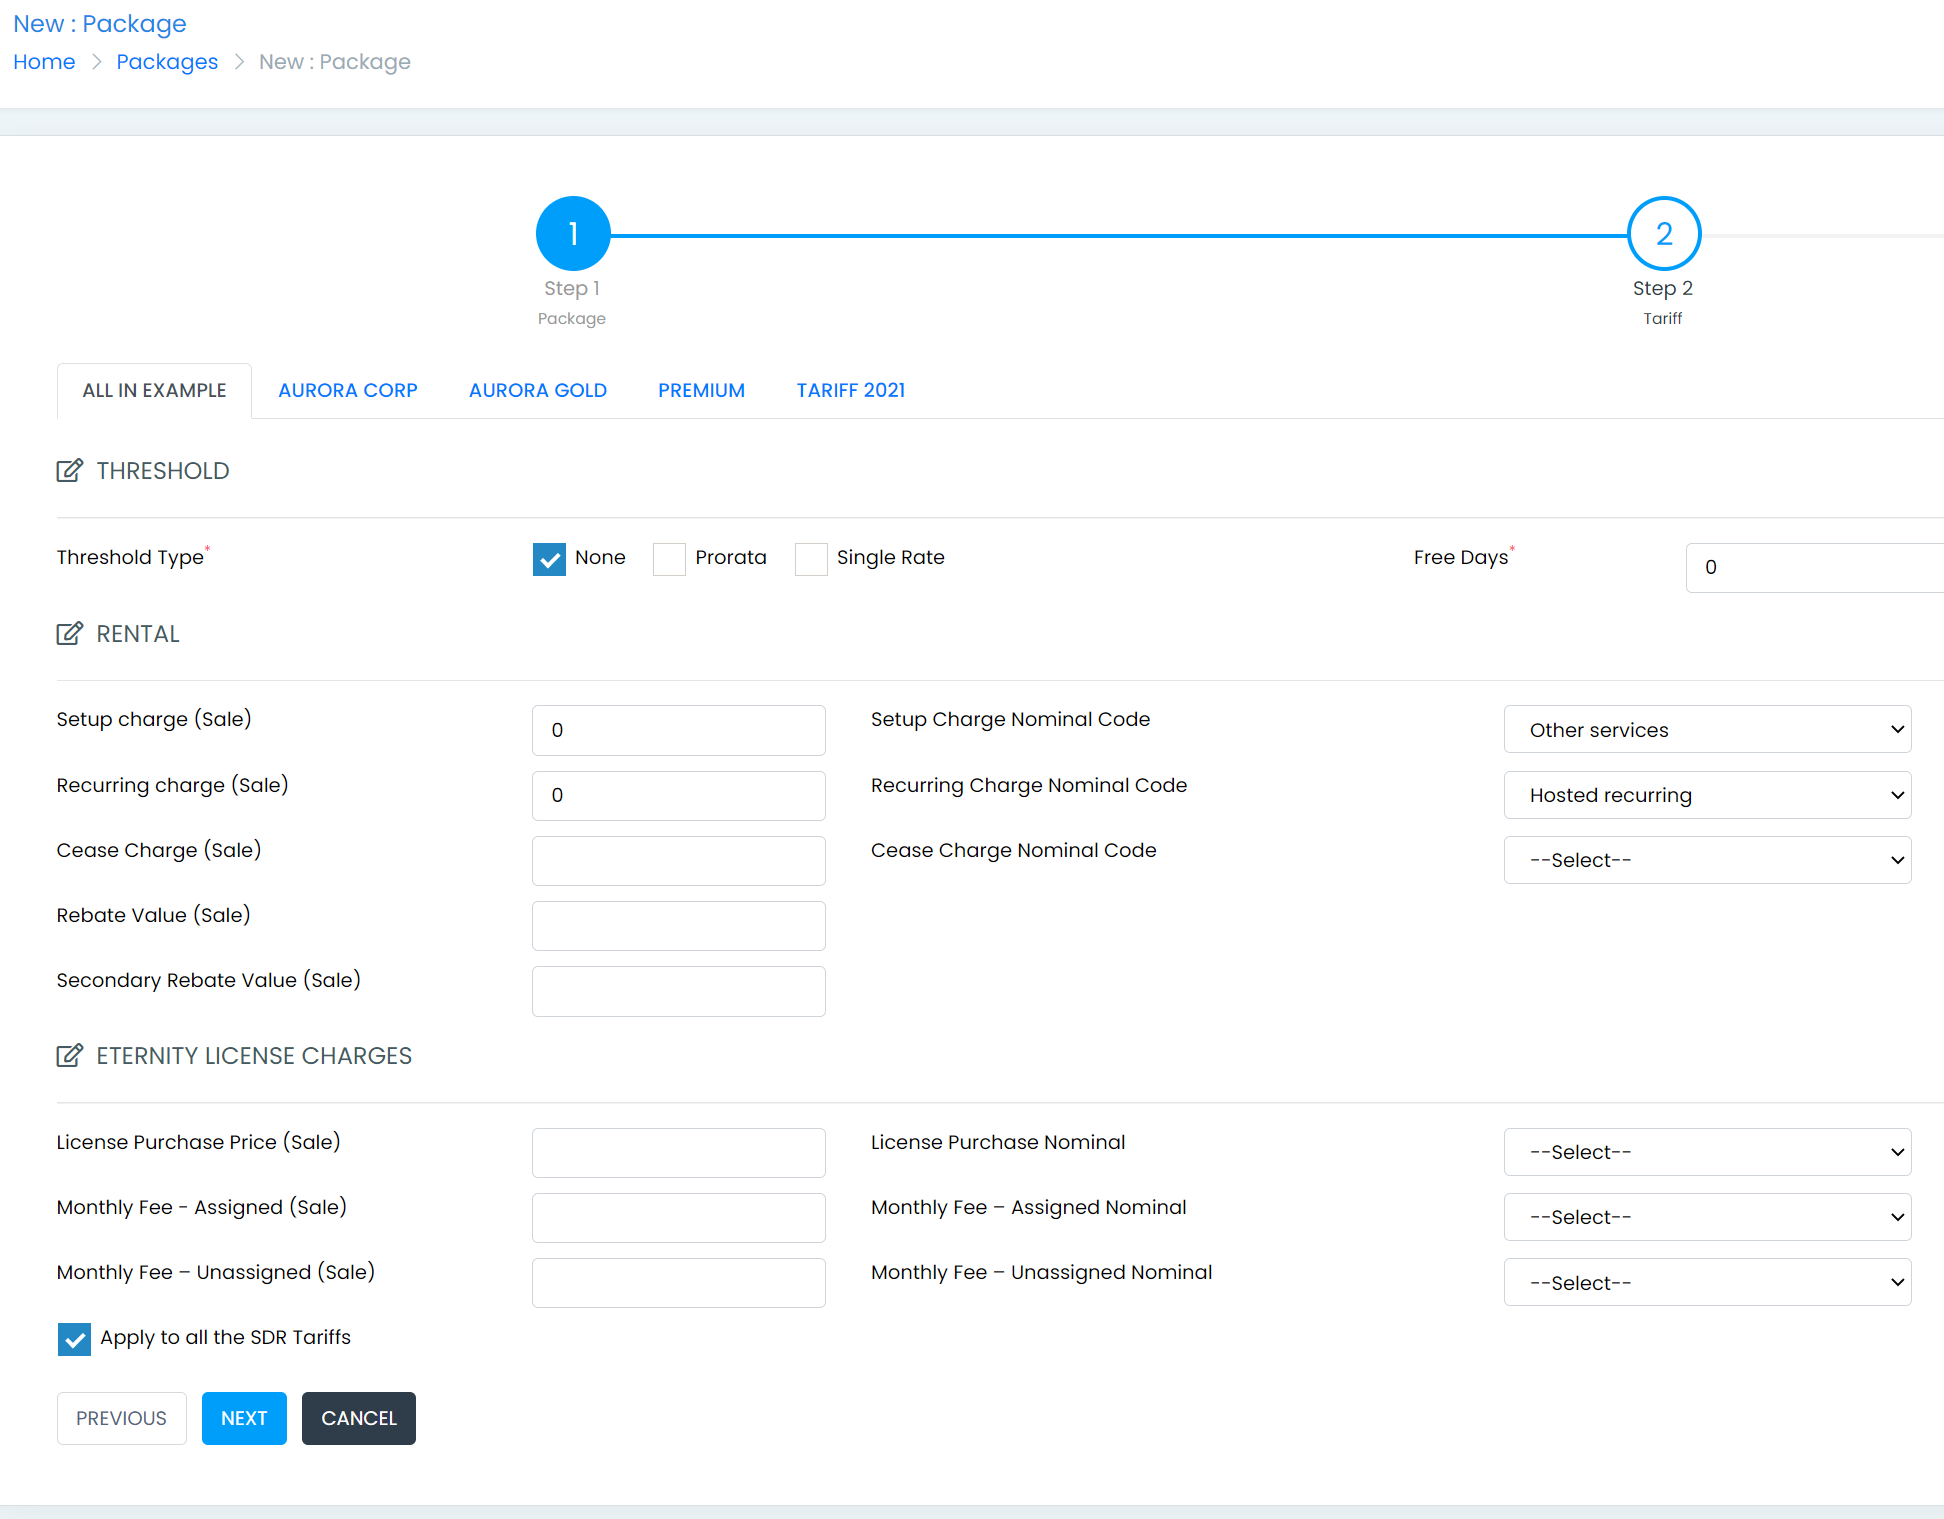Click the New : Package page title
This screenshot has width=1944, height=1519.
100,24
